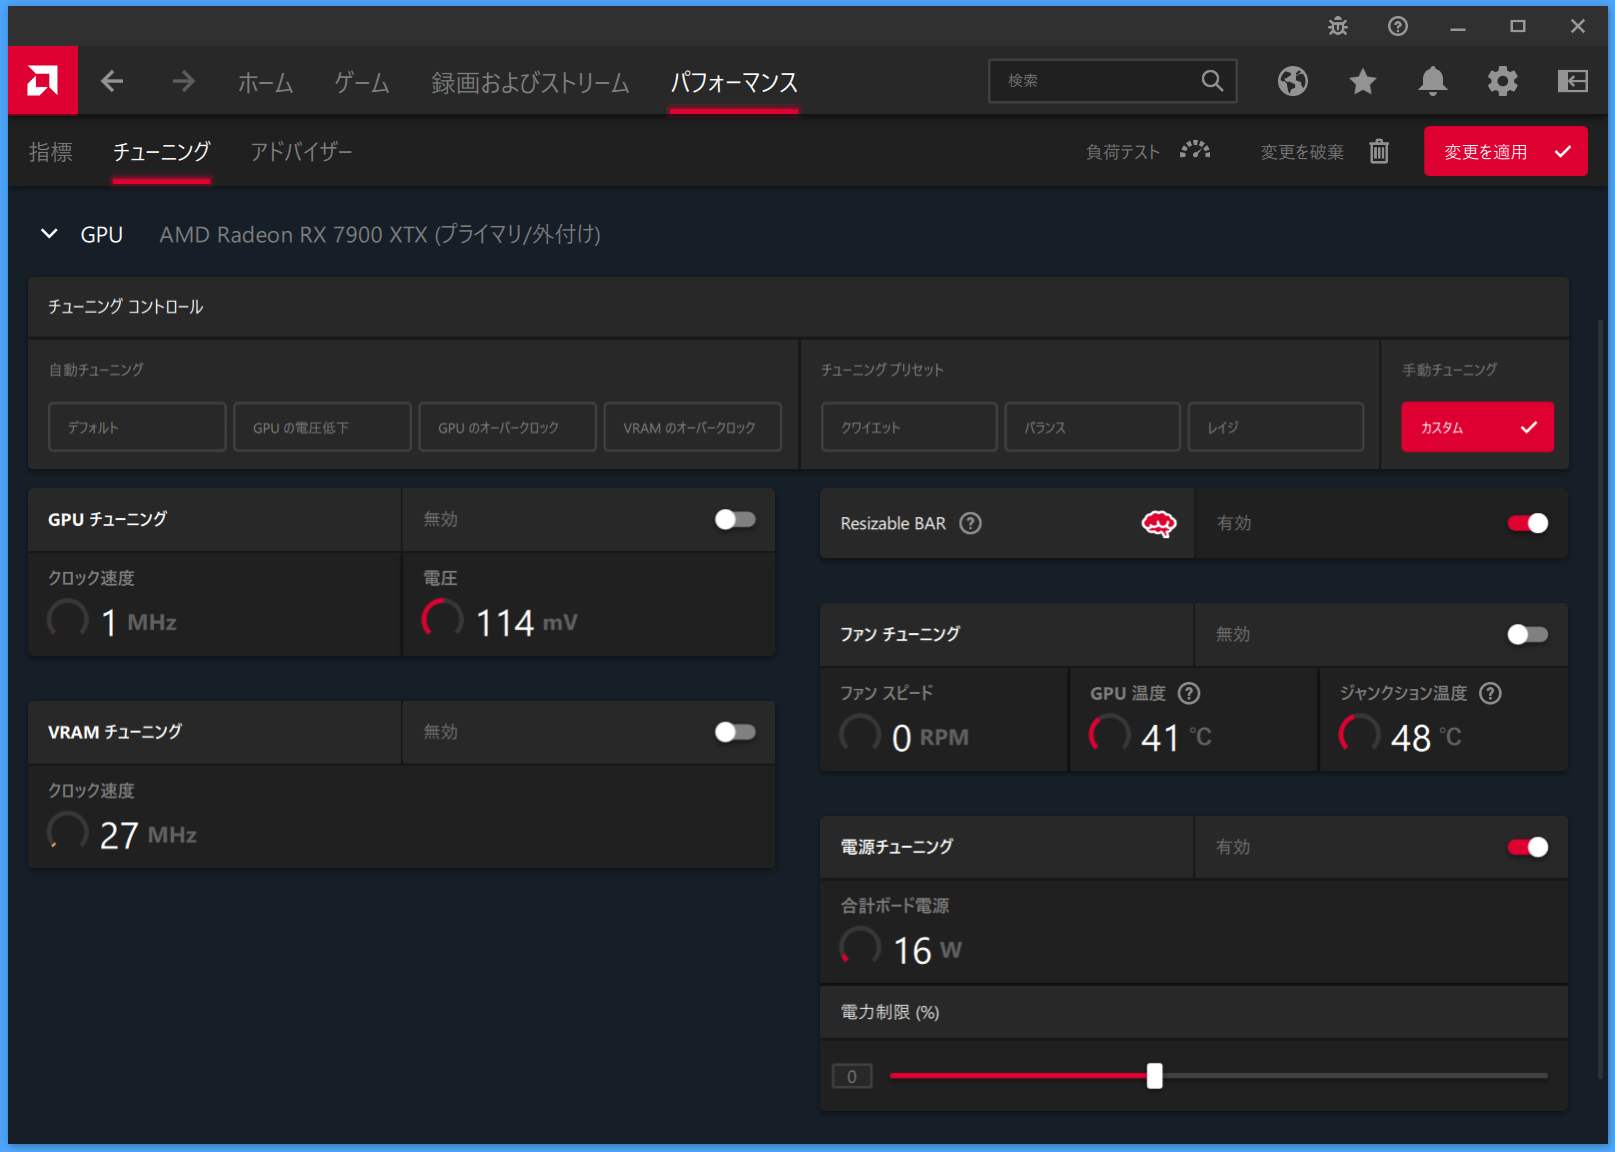1615x1152 pixels.
Task: Select VRAM のオーバークロック option
Action: coord(692,427)
